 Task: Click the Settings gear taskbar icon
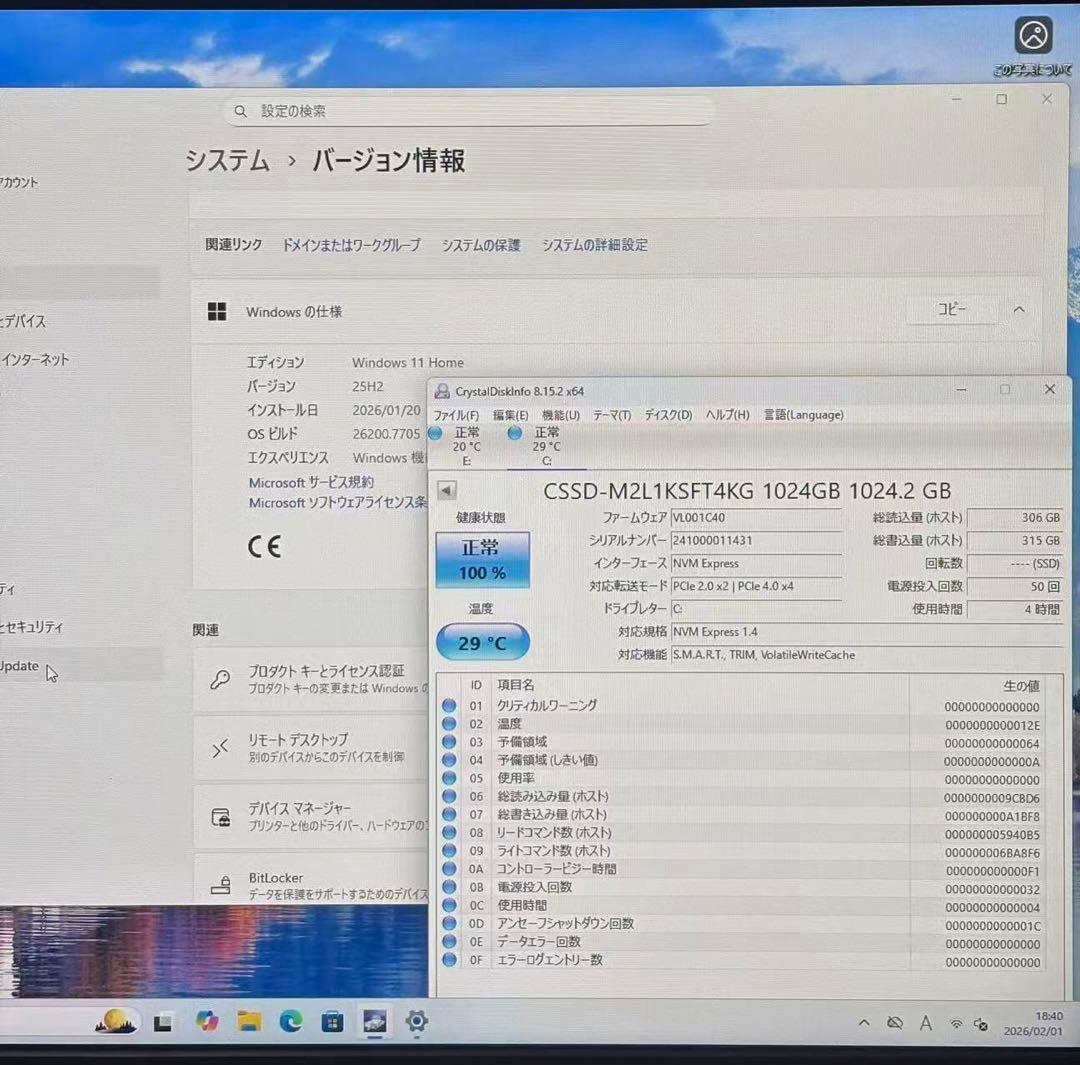416,1021
